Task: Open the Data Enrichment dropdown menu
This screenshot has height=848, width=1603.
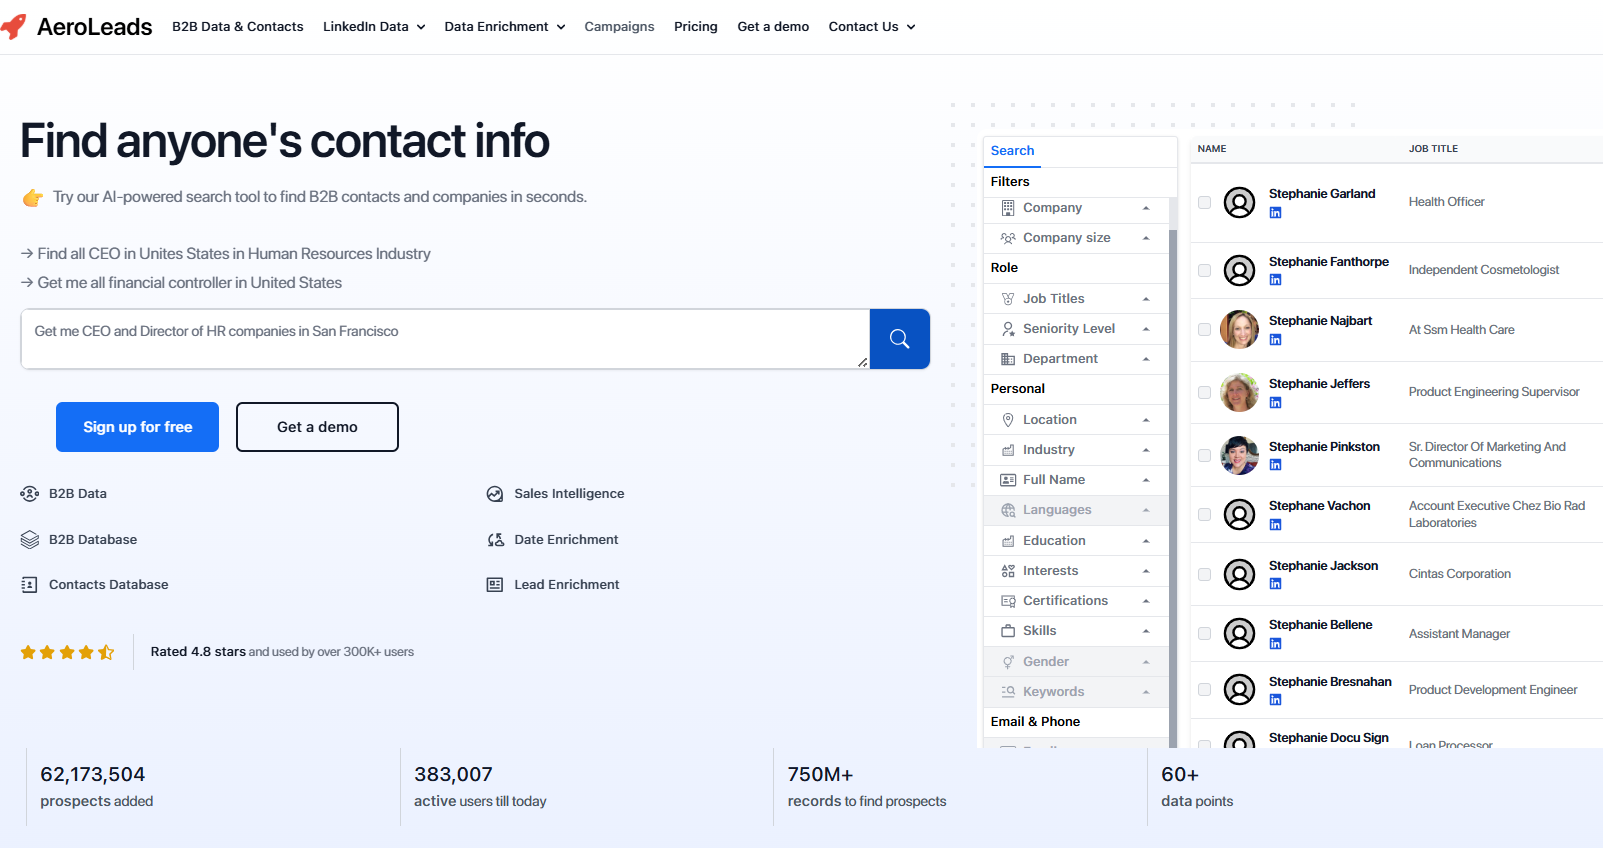Action: 505,27
